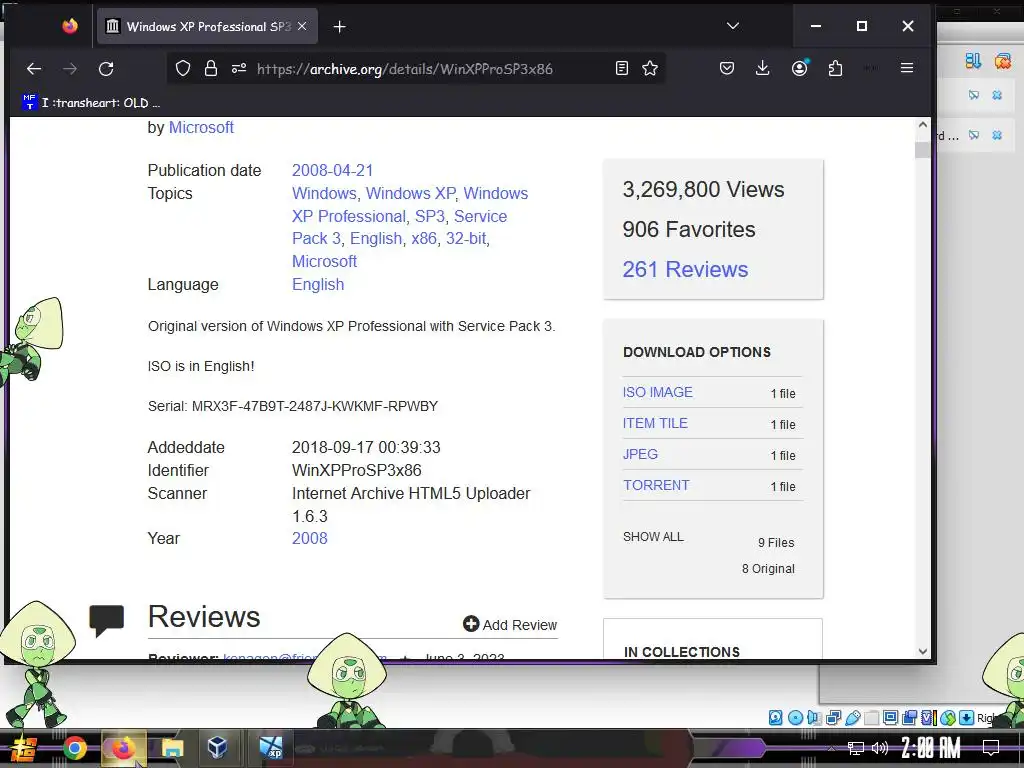Download the JPEG option
Viewport: 1024px width, 768px height.
click(640, 454)
